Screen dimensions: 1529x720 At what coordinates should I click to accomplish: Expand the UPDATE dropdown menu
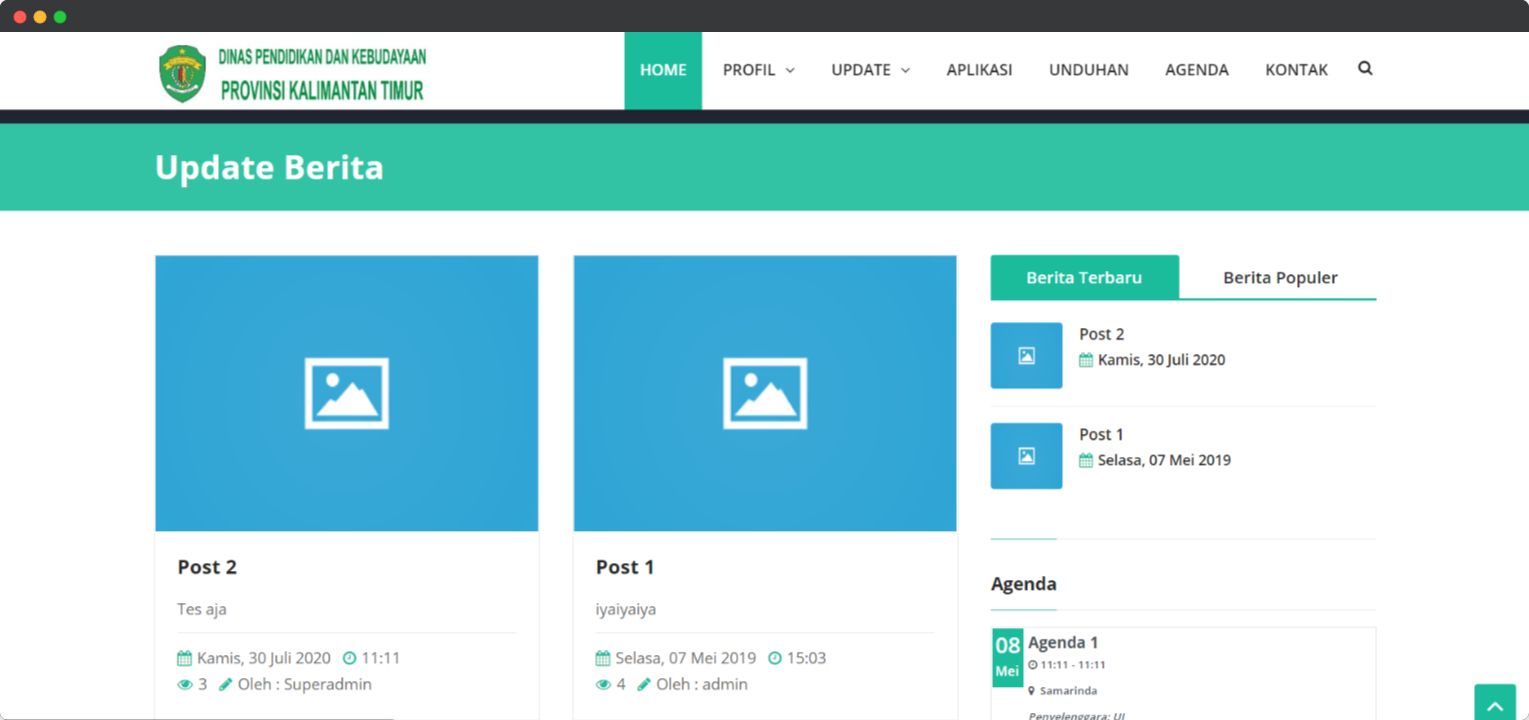click(870, 70)
